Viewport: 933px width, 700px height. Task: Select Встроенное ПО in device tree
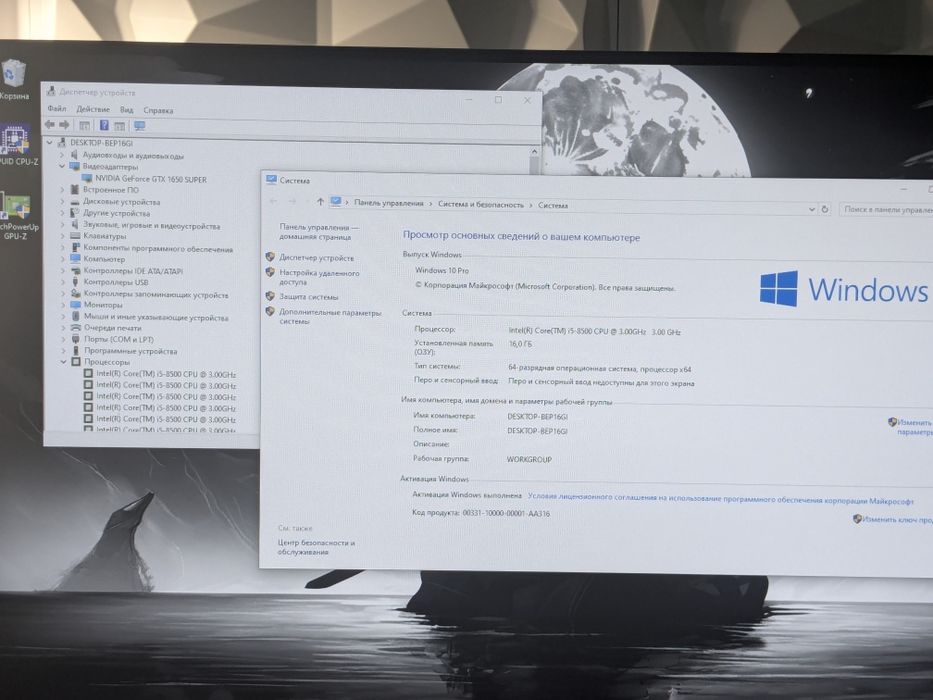click(x=111, y=190)
